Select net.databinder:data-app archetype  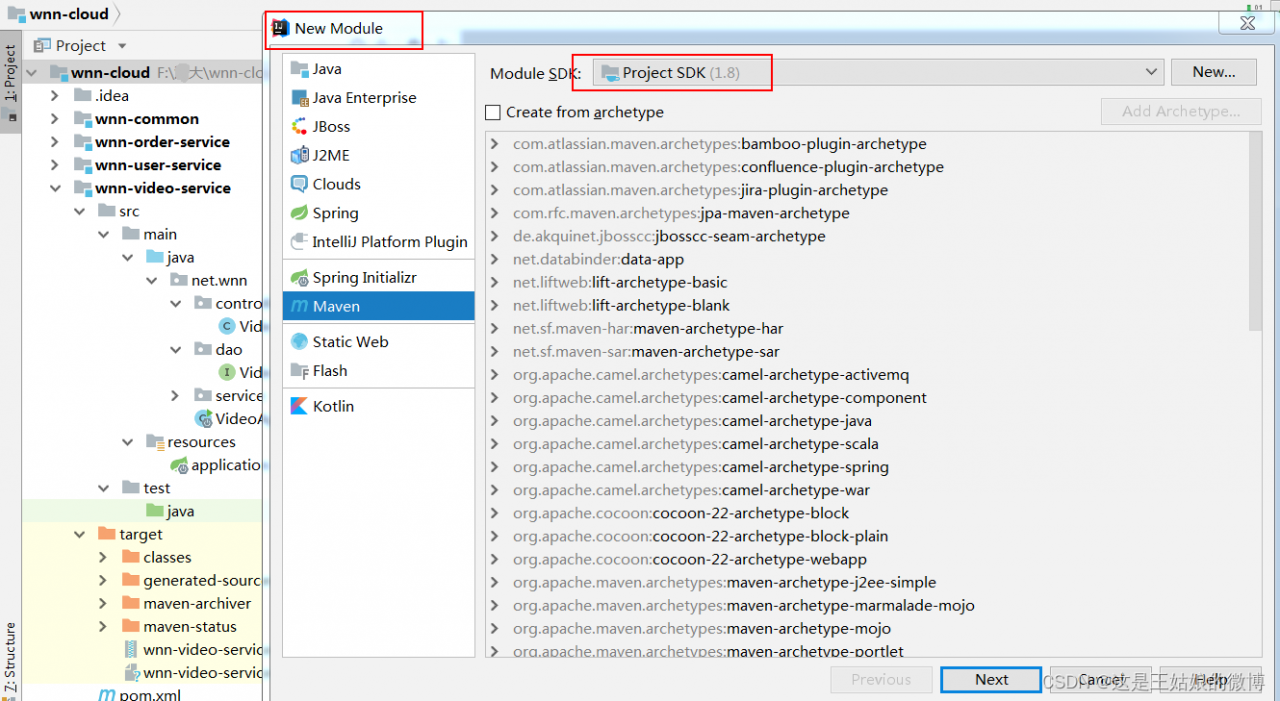click(x=599, y=260)
